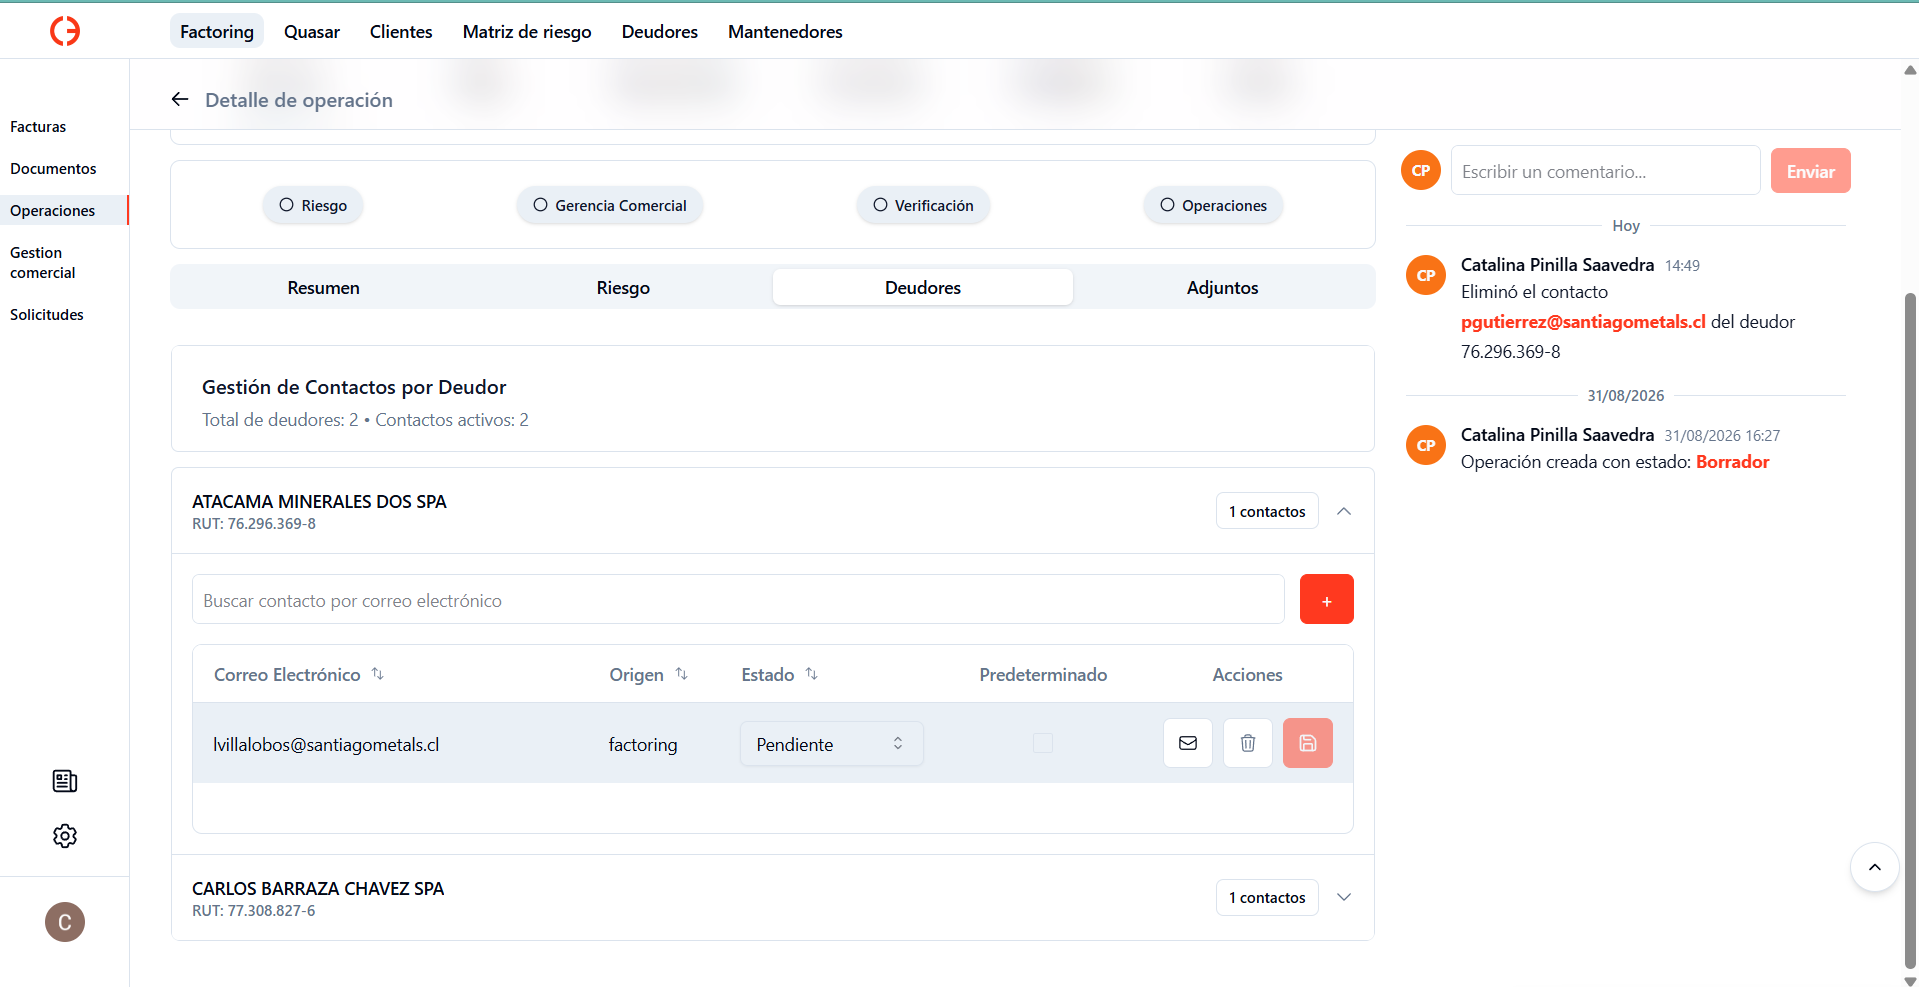1919x987 pixels.
Task: Sort by Origen column arrows
Action: point(682,674)
